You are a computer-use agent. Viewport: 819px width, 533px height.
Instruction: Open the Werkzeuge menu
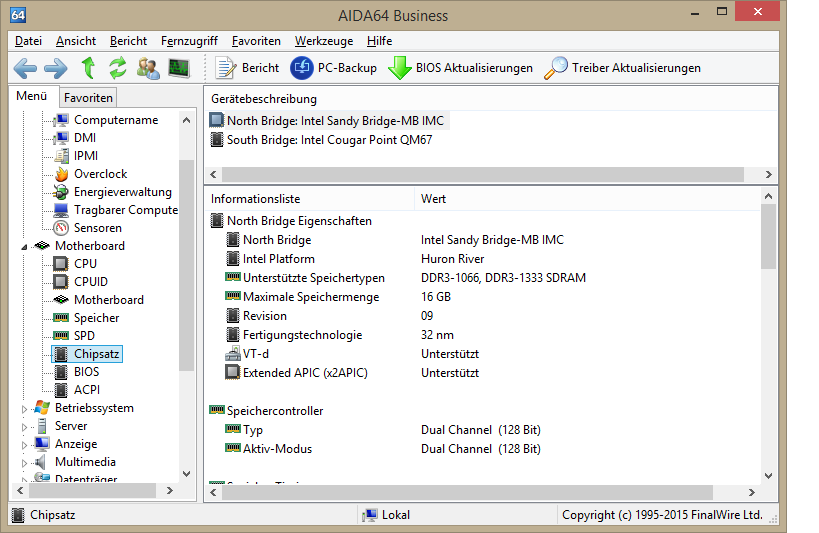[324, 41]
